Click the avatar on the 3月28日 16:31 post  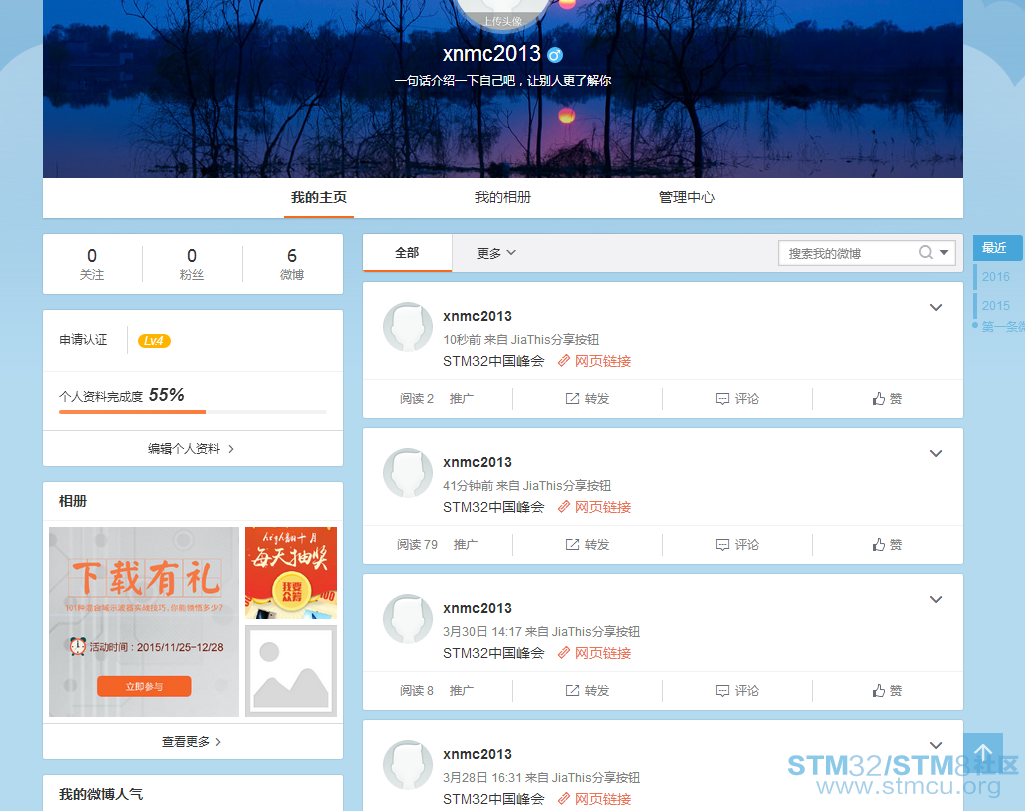coord(408,765)
